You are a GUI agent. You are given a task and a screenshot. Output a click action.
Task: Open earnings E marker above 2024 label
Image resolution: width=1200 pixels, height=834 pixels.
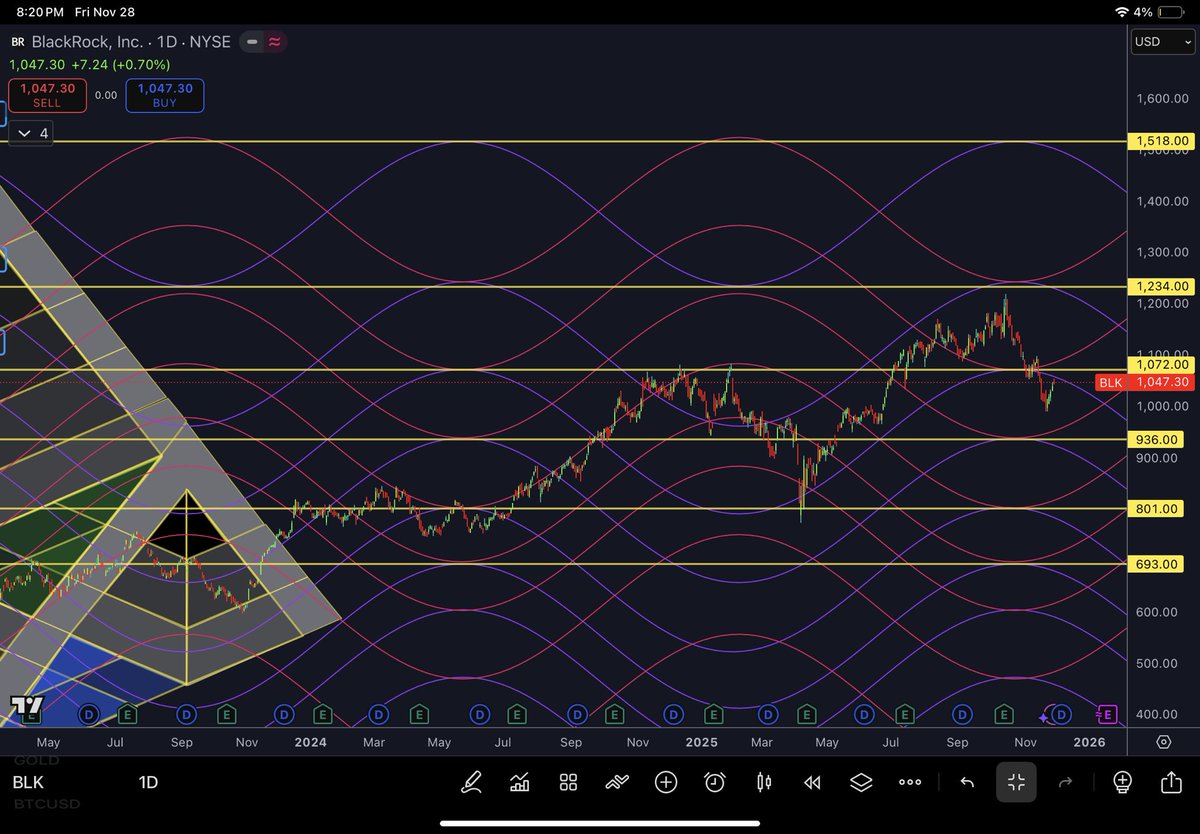321,714
